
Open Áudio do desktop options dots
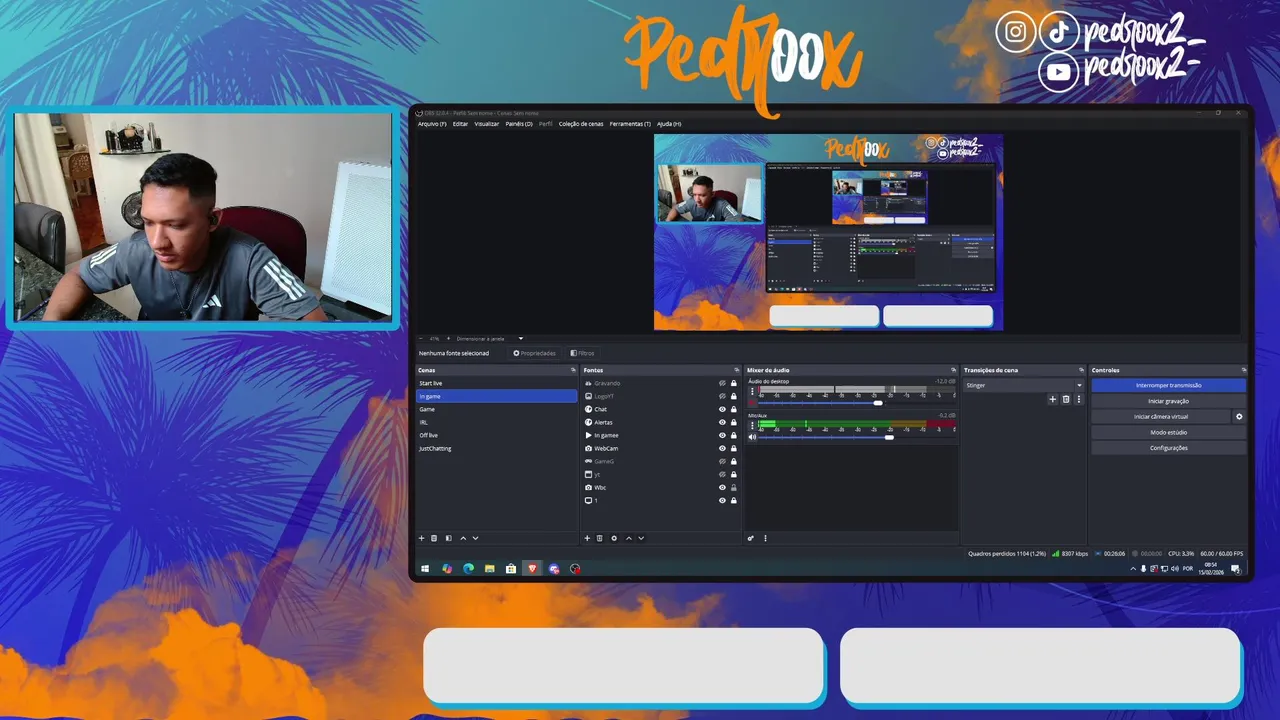752,392
